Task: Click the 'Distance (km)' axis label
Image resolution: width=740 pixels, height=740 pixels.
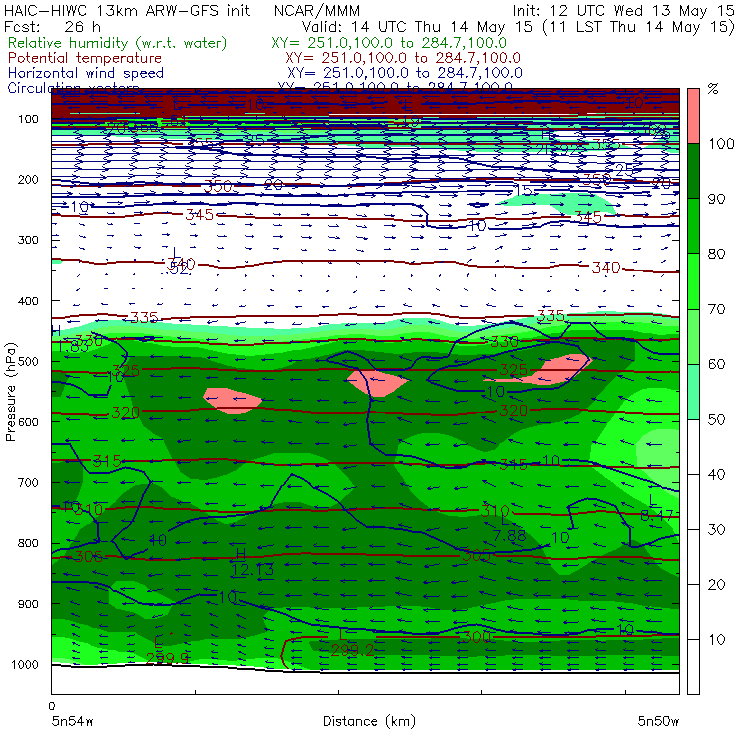Action: click(369, 721)
